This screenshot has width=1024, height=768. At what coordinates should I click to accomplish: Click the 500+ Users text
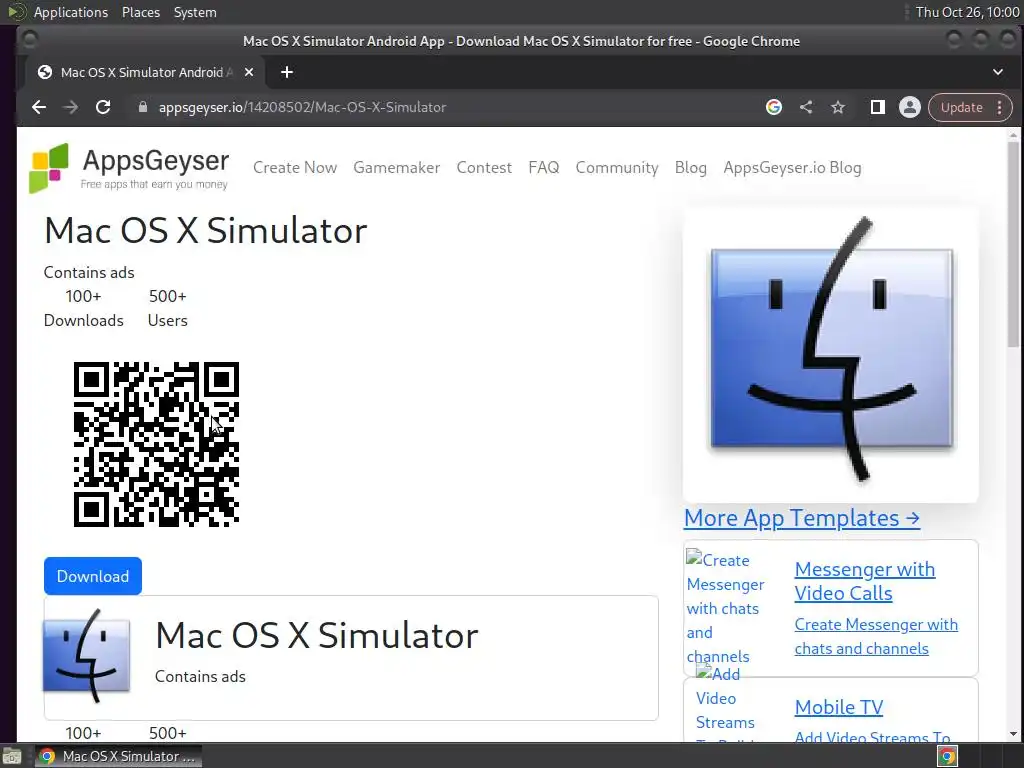168,308
